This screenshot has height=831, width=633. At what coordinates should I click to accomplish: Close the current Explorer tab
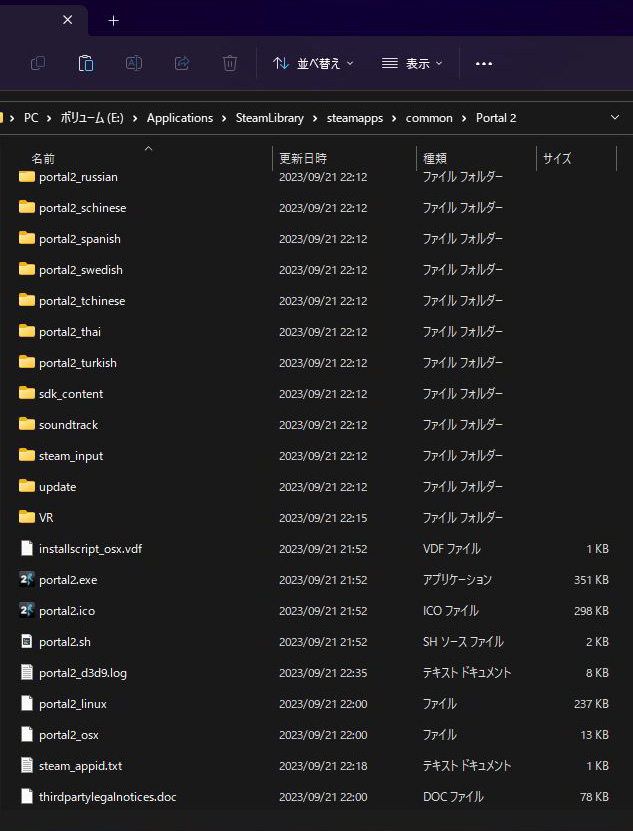[x=67, y=20]
